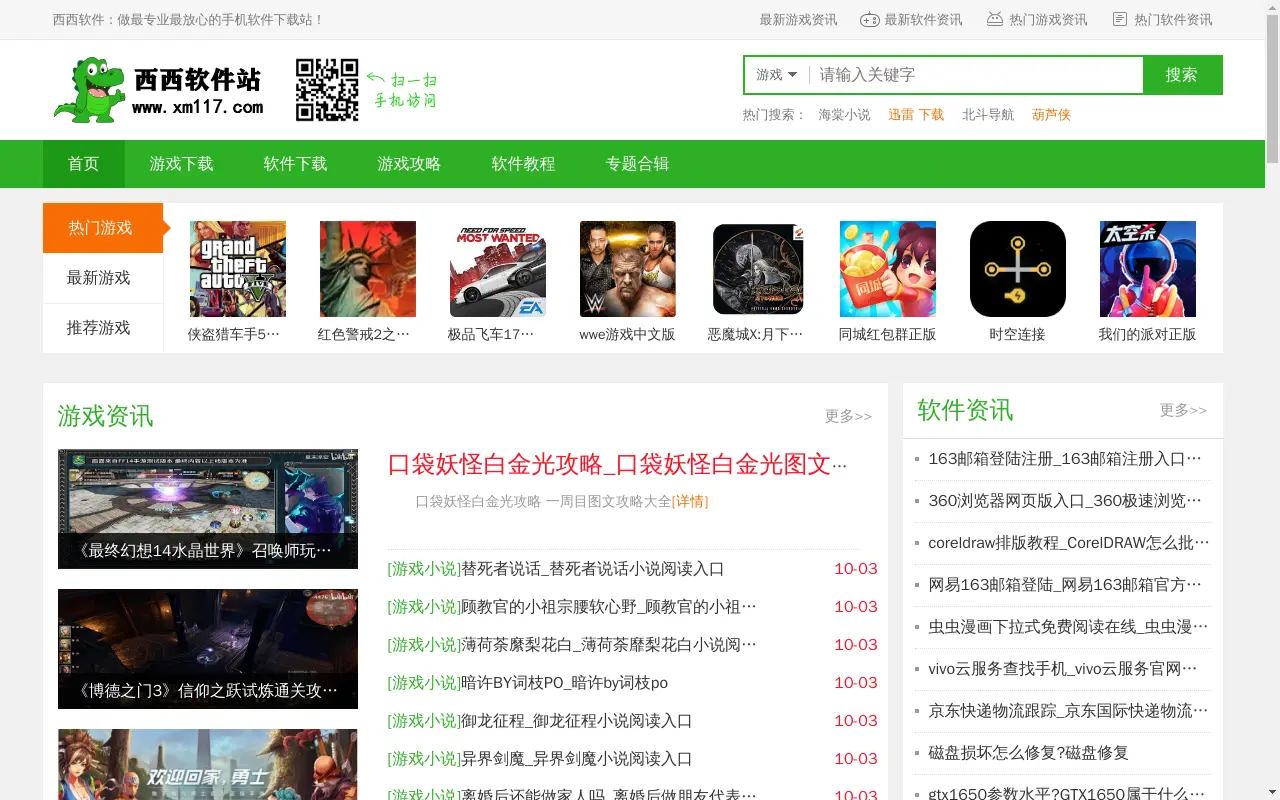Click the gamepad icon beside 最新软件资讯
1280x800 pixels.
coord(870,19)
